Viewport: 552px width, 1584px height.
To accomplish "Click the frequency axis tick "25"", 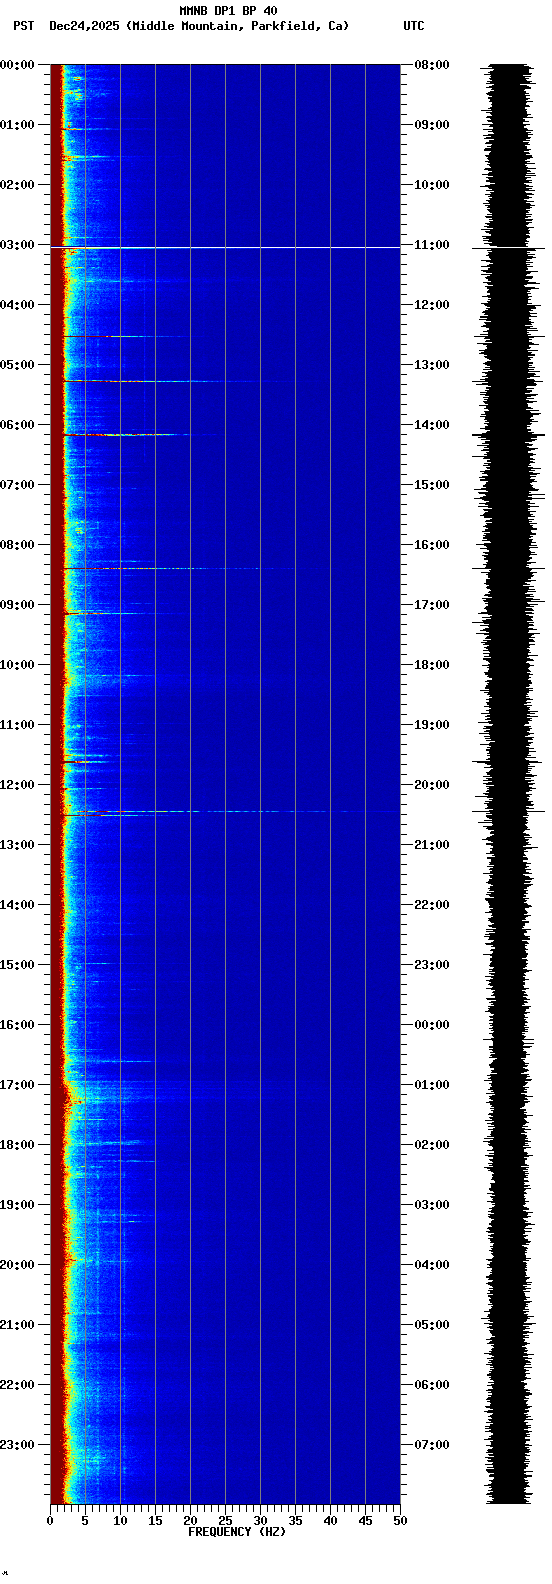I will 225,1520.
